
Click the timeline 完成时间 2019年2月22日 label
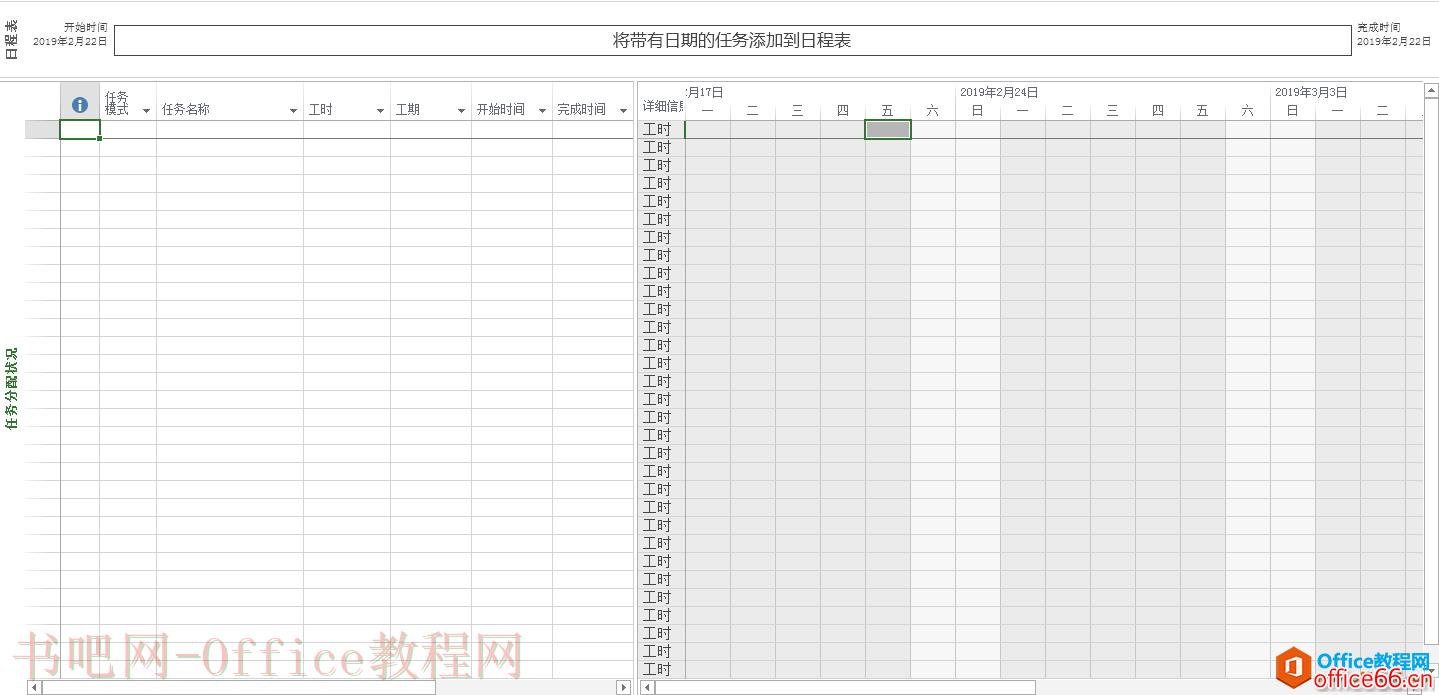(1394, 34)
